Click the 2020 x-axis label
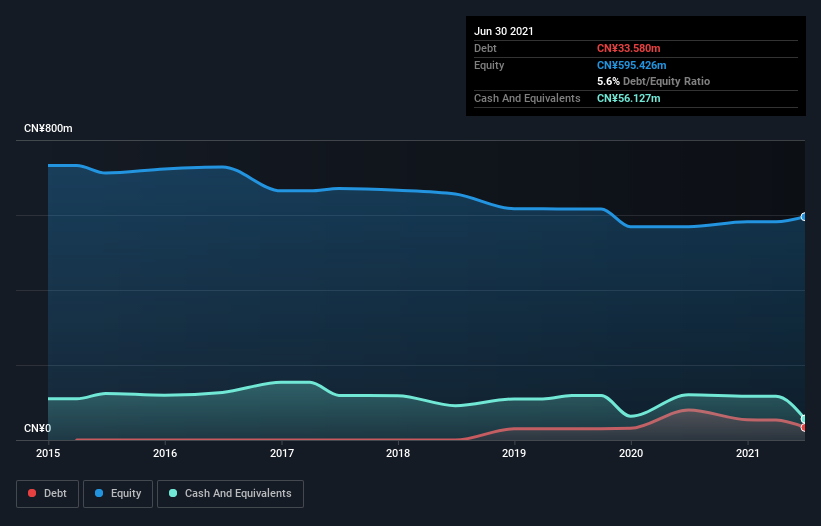Image resolution: width=821 pixels, height=526 pixels. (631, 453)
